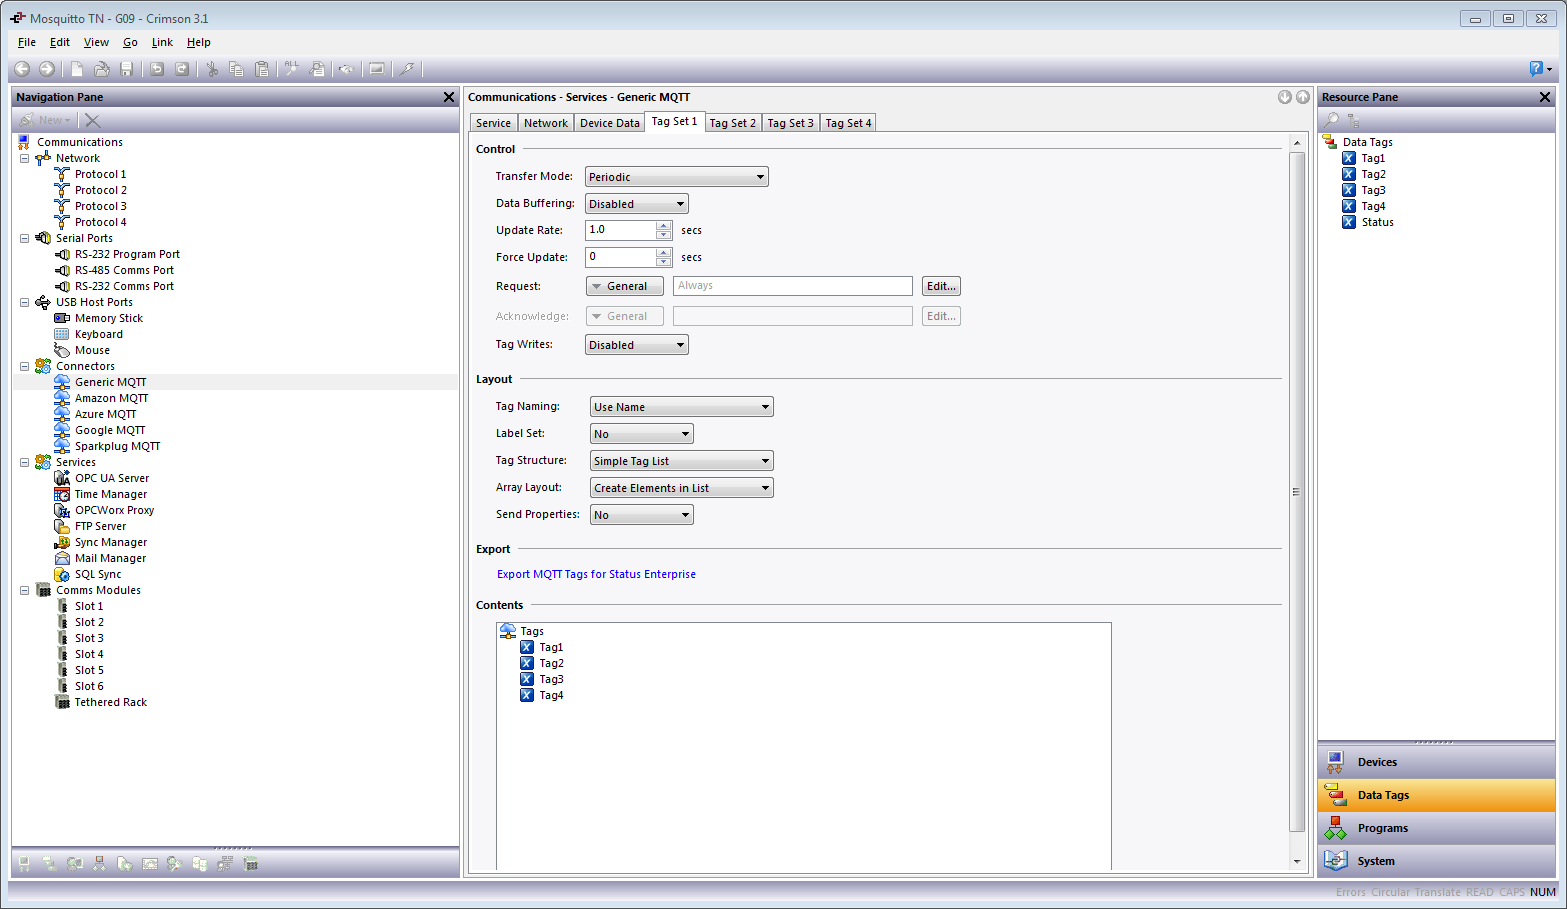The width and height of the screenshot is (1567, 909).
Task: Click Export MQTT Tags for Status Enterprise link
Action: pyautogui.click(x=596, y=574)
